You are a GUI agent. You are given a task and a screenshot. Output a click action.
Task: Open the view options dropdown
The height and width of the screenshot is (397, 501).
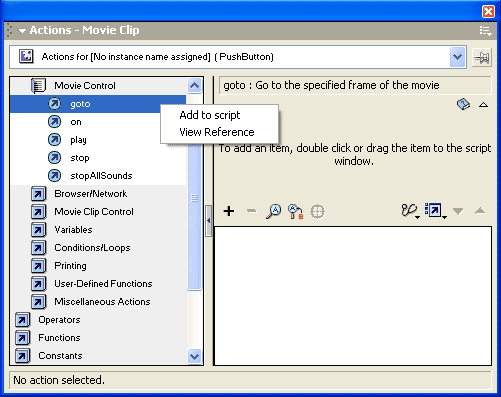(435, 211)
